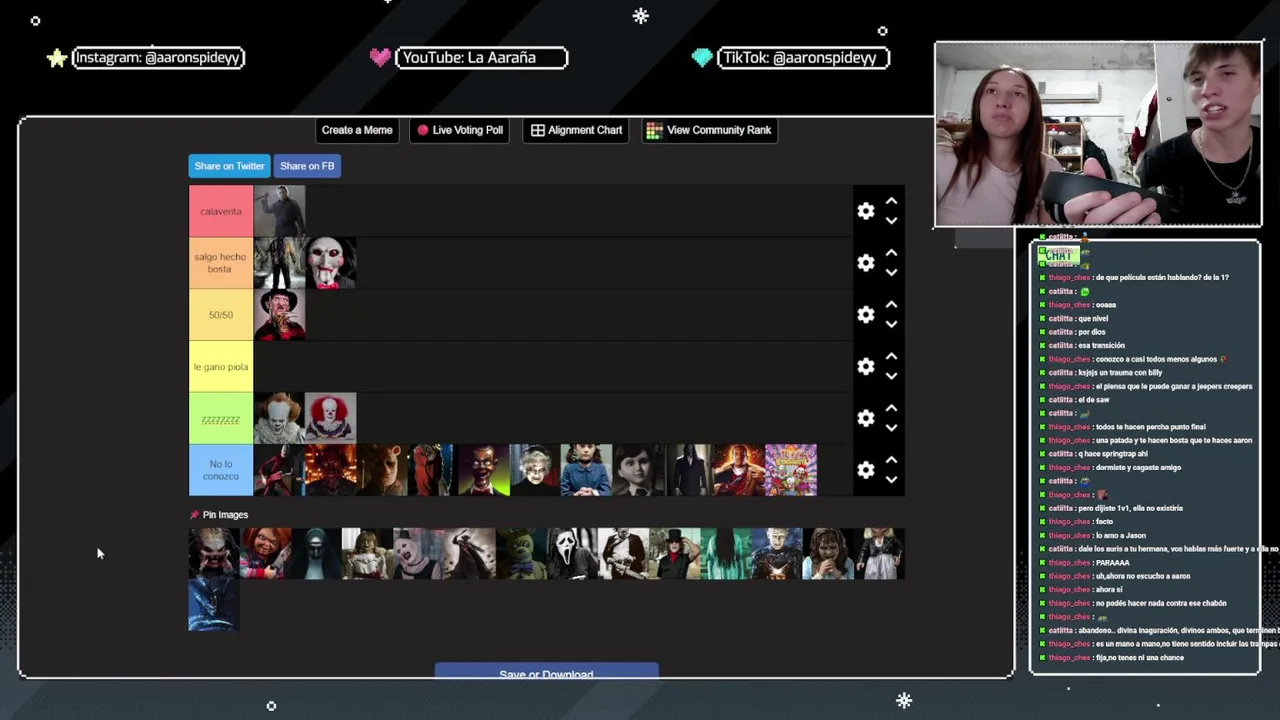
Task: Select the Predator image in the pool
Action: tap(214, 554)
